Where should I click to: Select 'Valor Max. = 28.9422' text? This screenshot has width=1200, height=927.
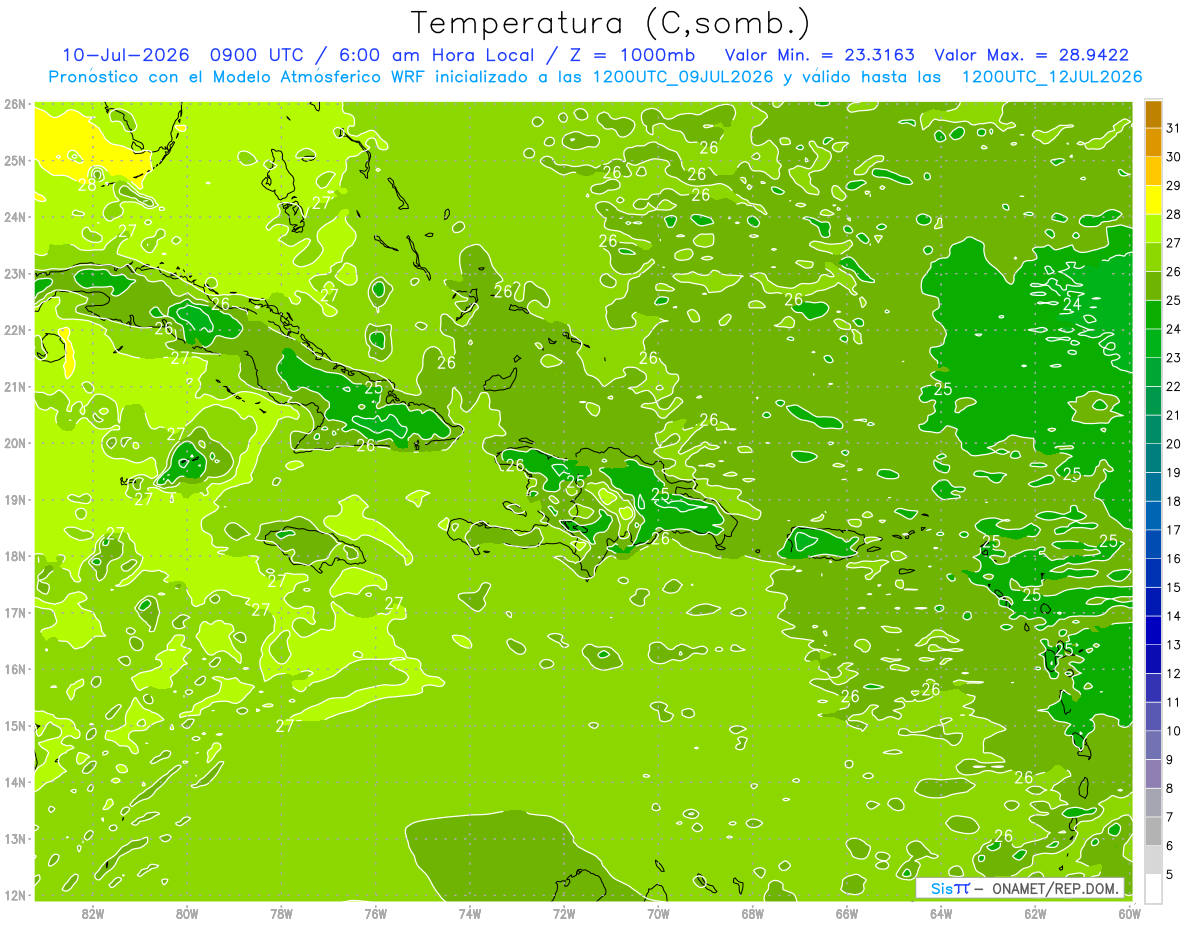[1032, 54]
